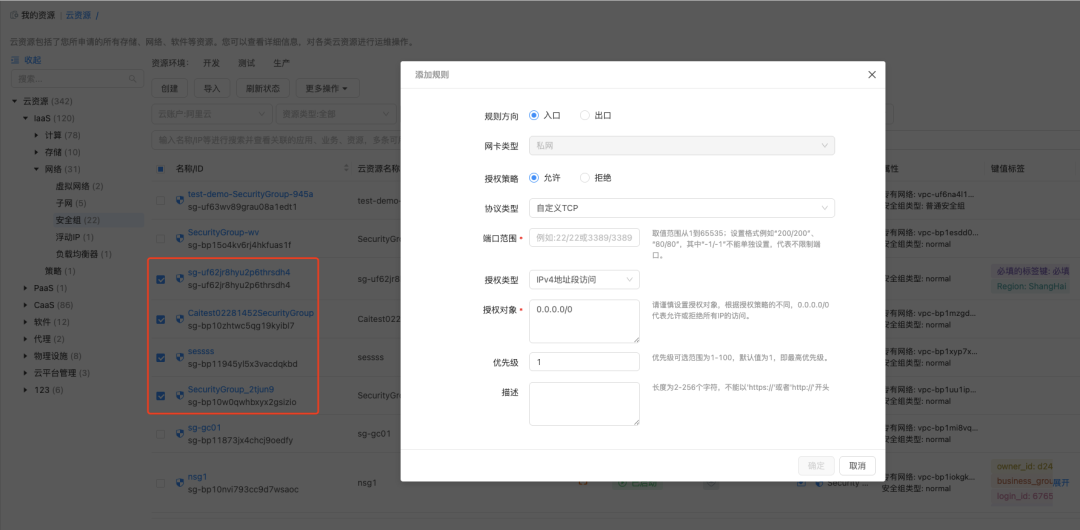
Task: Toggle the select-all checkbox in table header
Action: (160, 169)
